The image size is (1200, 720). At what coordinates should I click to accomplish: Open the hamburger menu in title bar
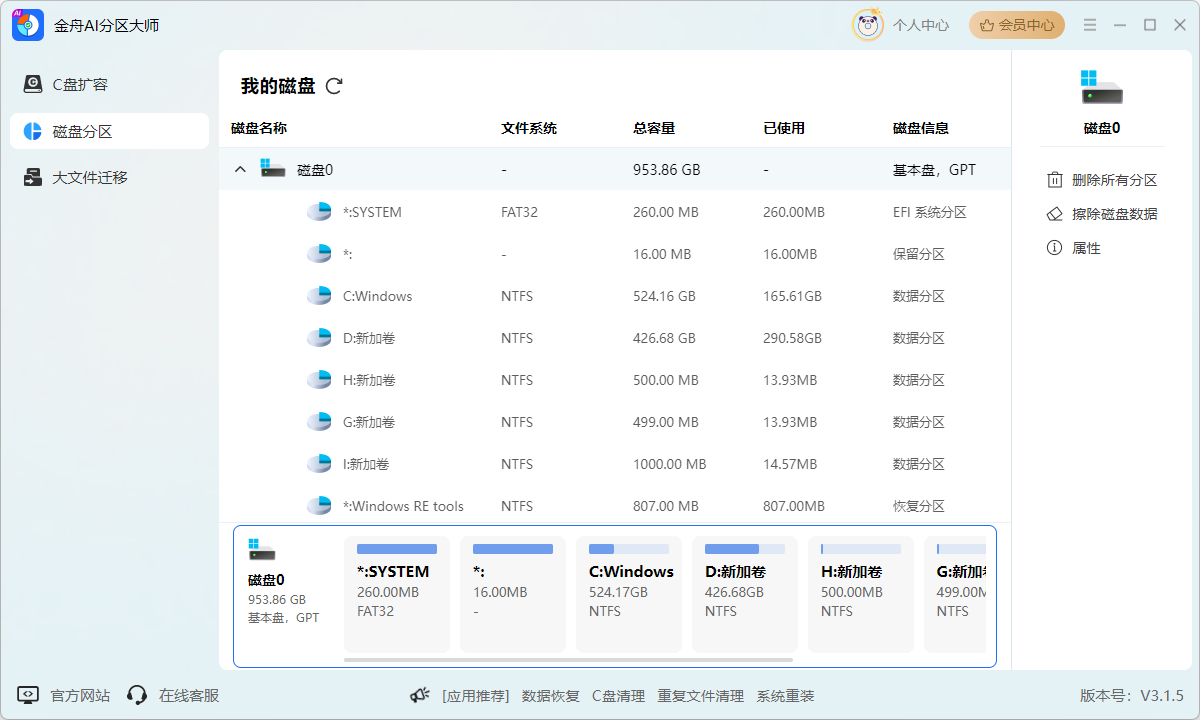[1090, 25]
